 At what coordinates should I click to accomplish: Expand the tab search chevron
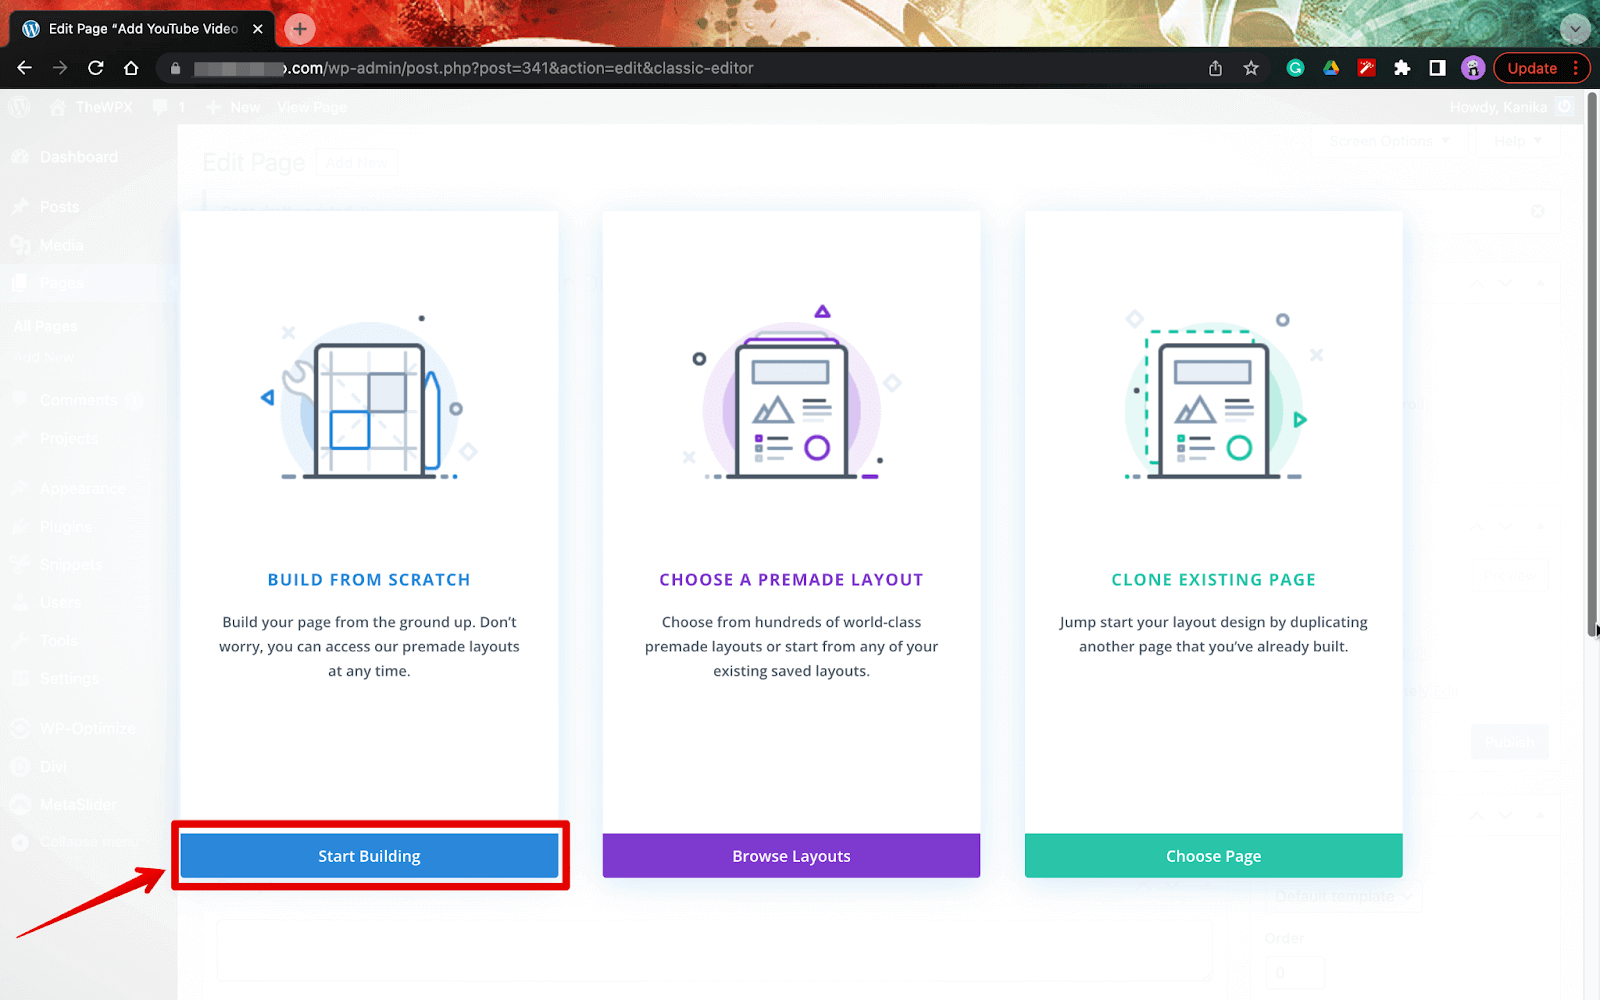1575,29
